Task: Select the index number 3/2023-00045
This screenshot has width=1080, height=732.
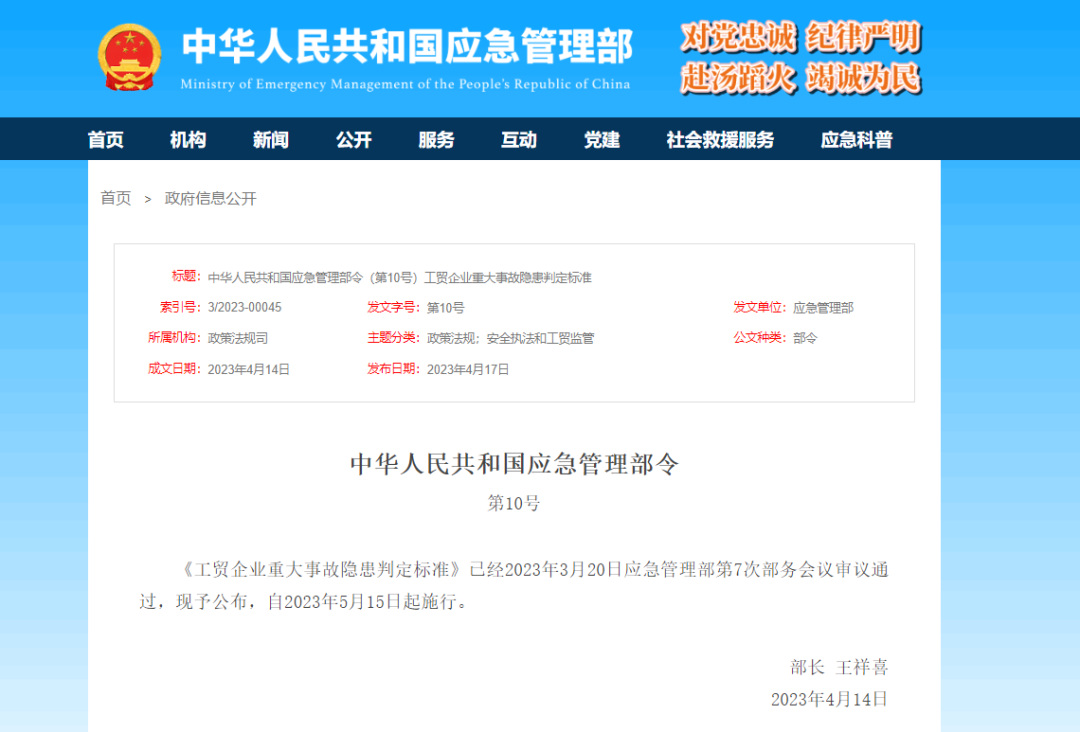Action: point(245,307)
